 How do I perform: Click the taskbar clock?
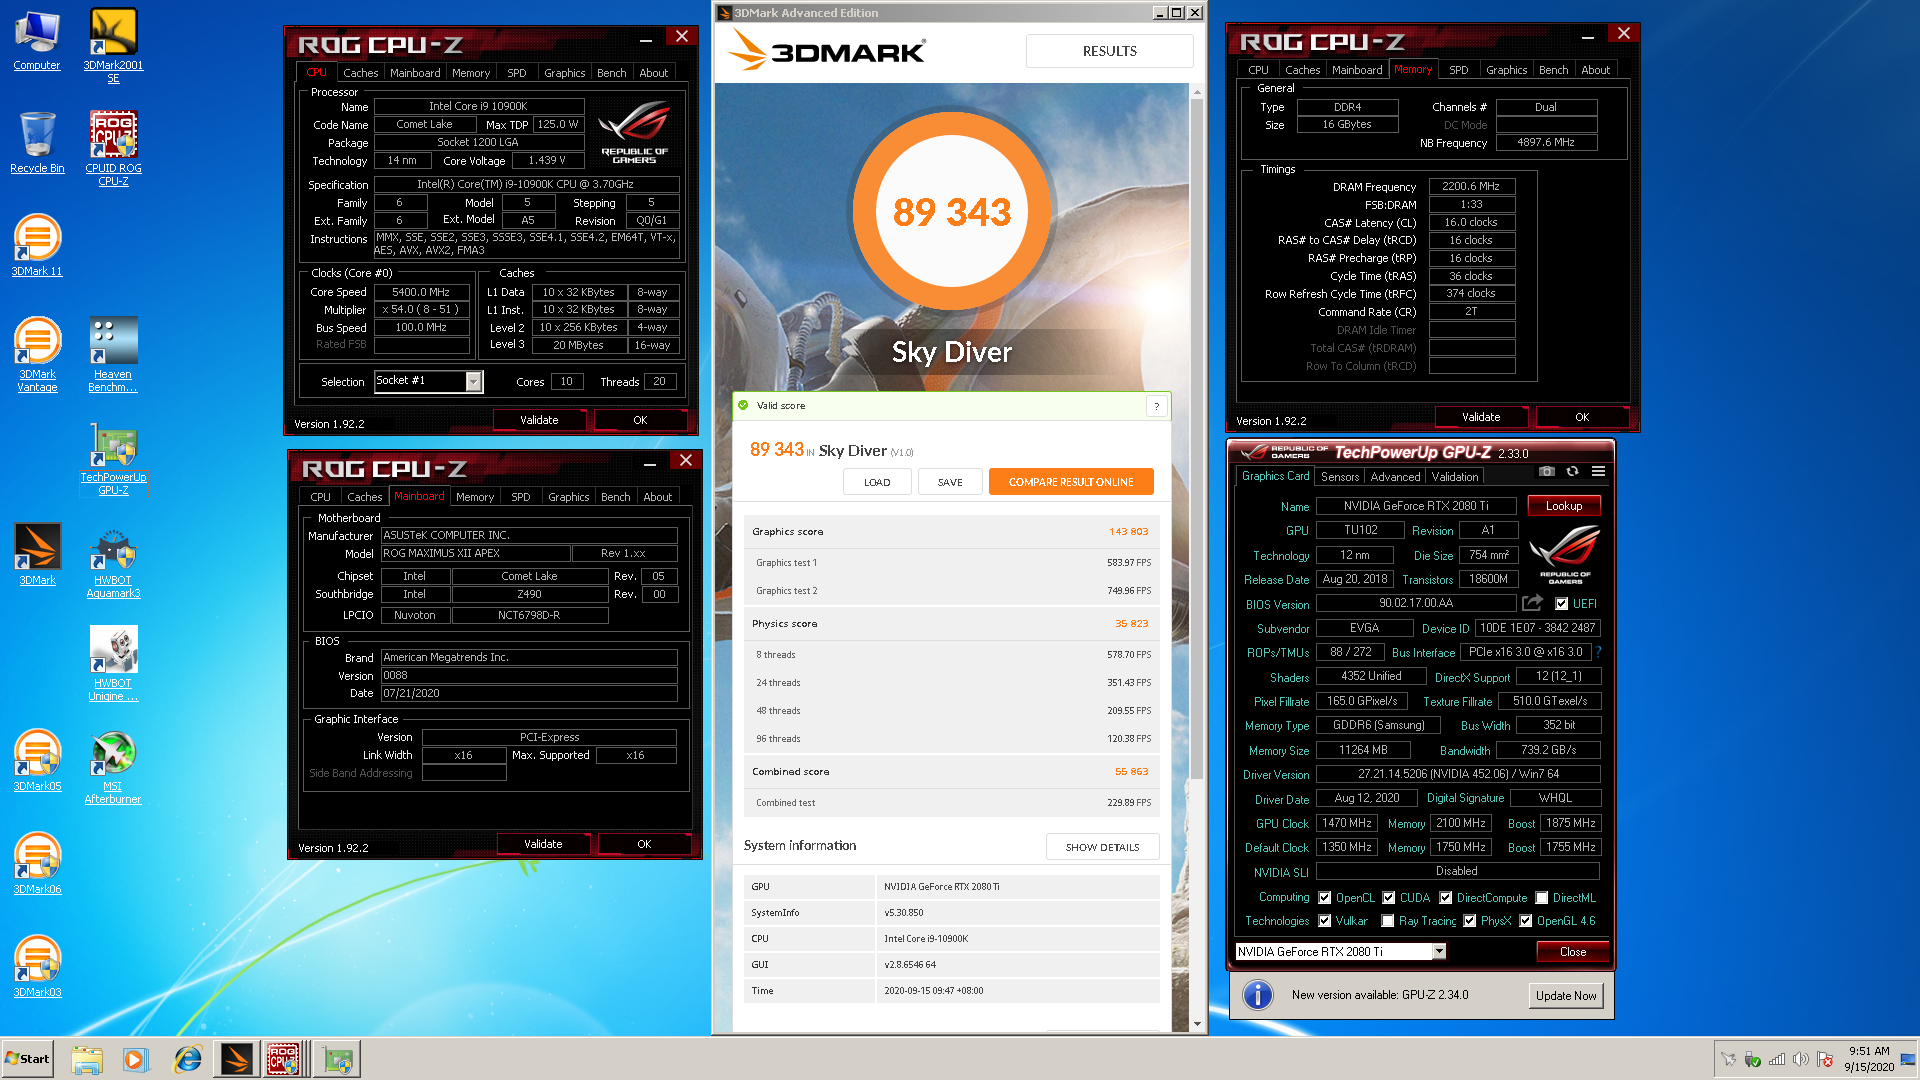tap(1868, 1059)
